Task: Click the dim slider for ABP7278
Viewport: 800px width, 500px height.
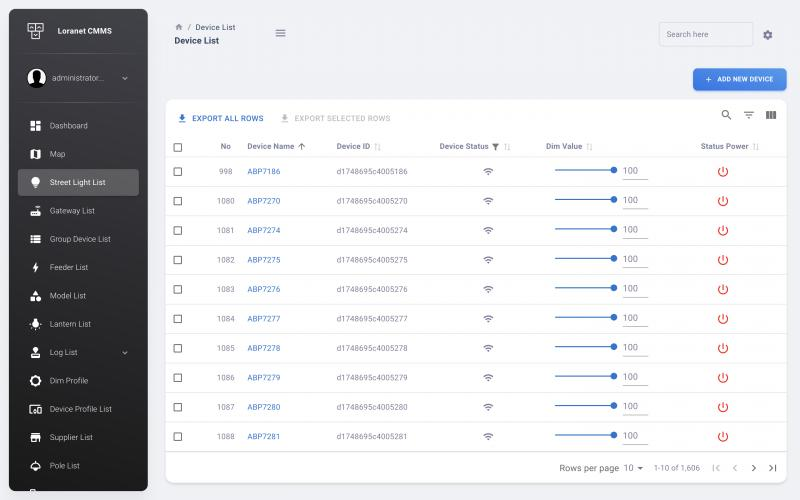Action: [x=585, y=348]
